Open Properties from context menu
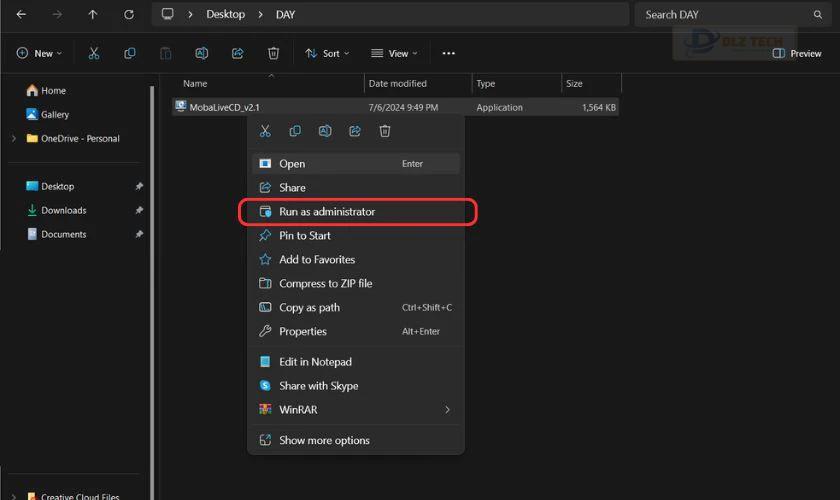This screenshot has height=500, width=840. 356,331
